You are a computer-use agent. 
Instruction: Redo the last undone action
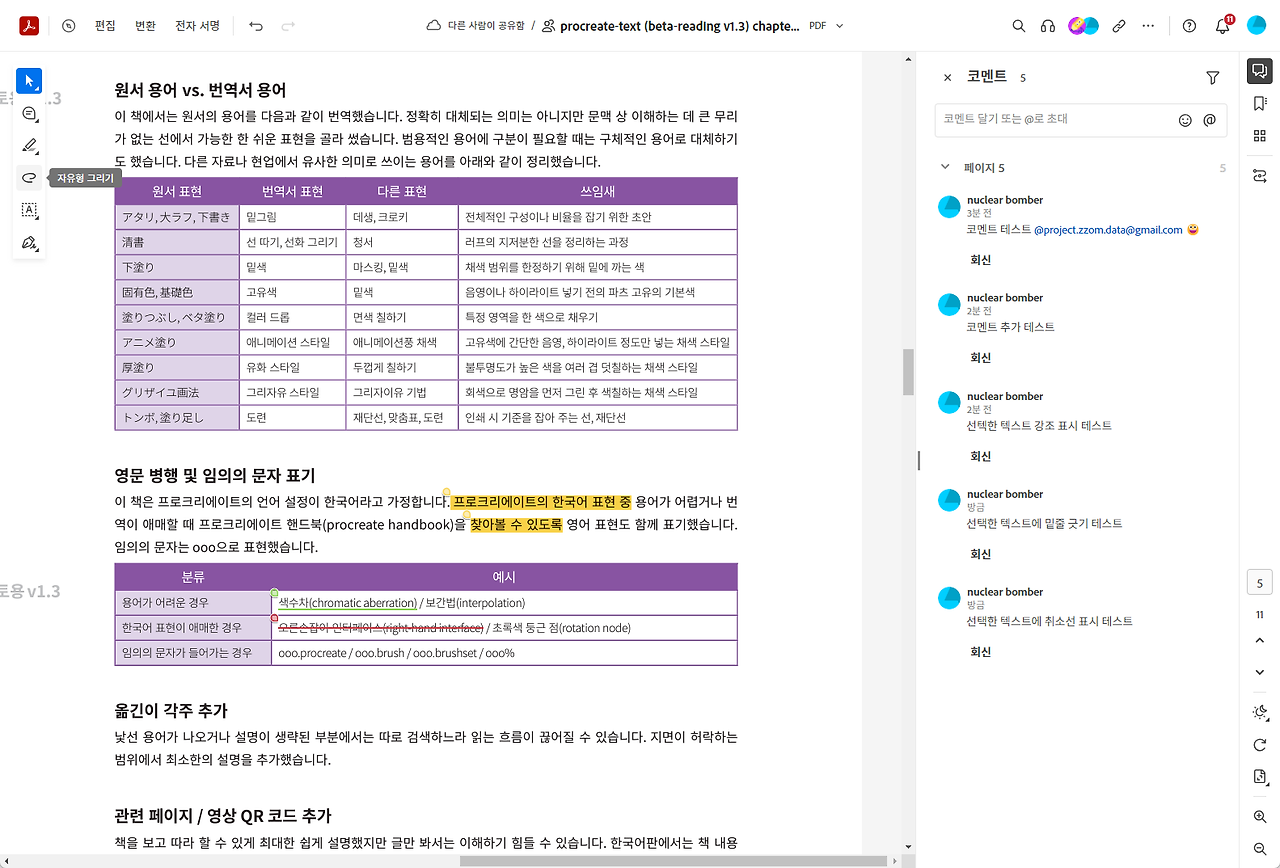pyautogui.click(x=288, y=26)
